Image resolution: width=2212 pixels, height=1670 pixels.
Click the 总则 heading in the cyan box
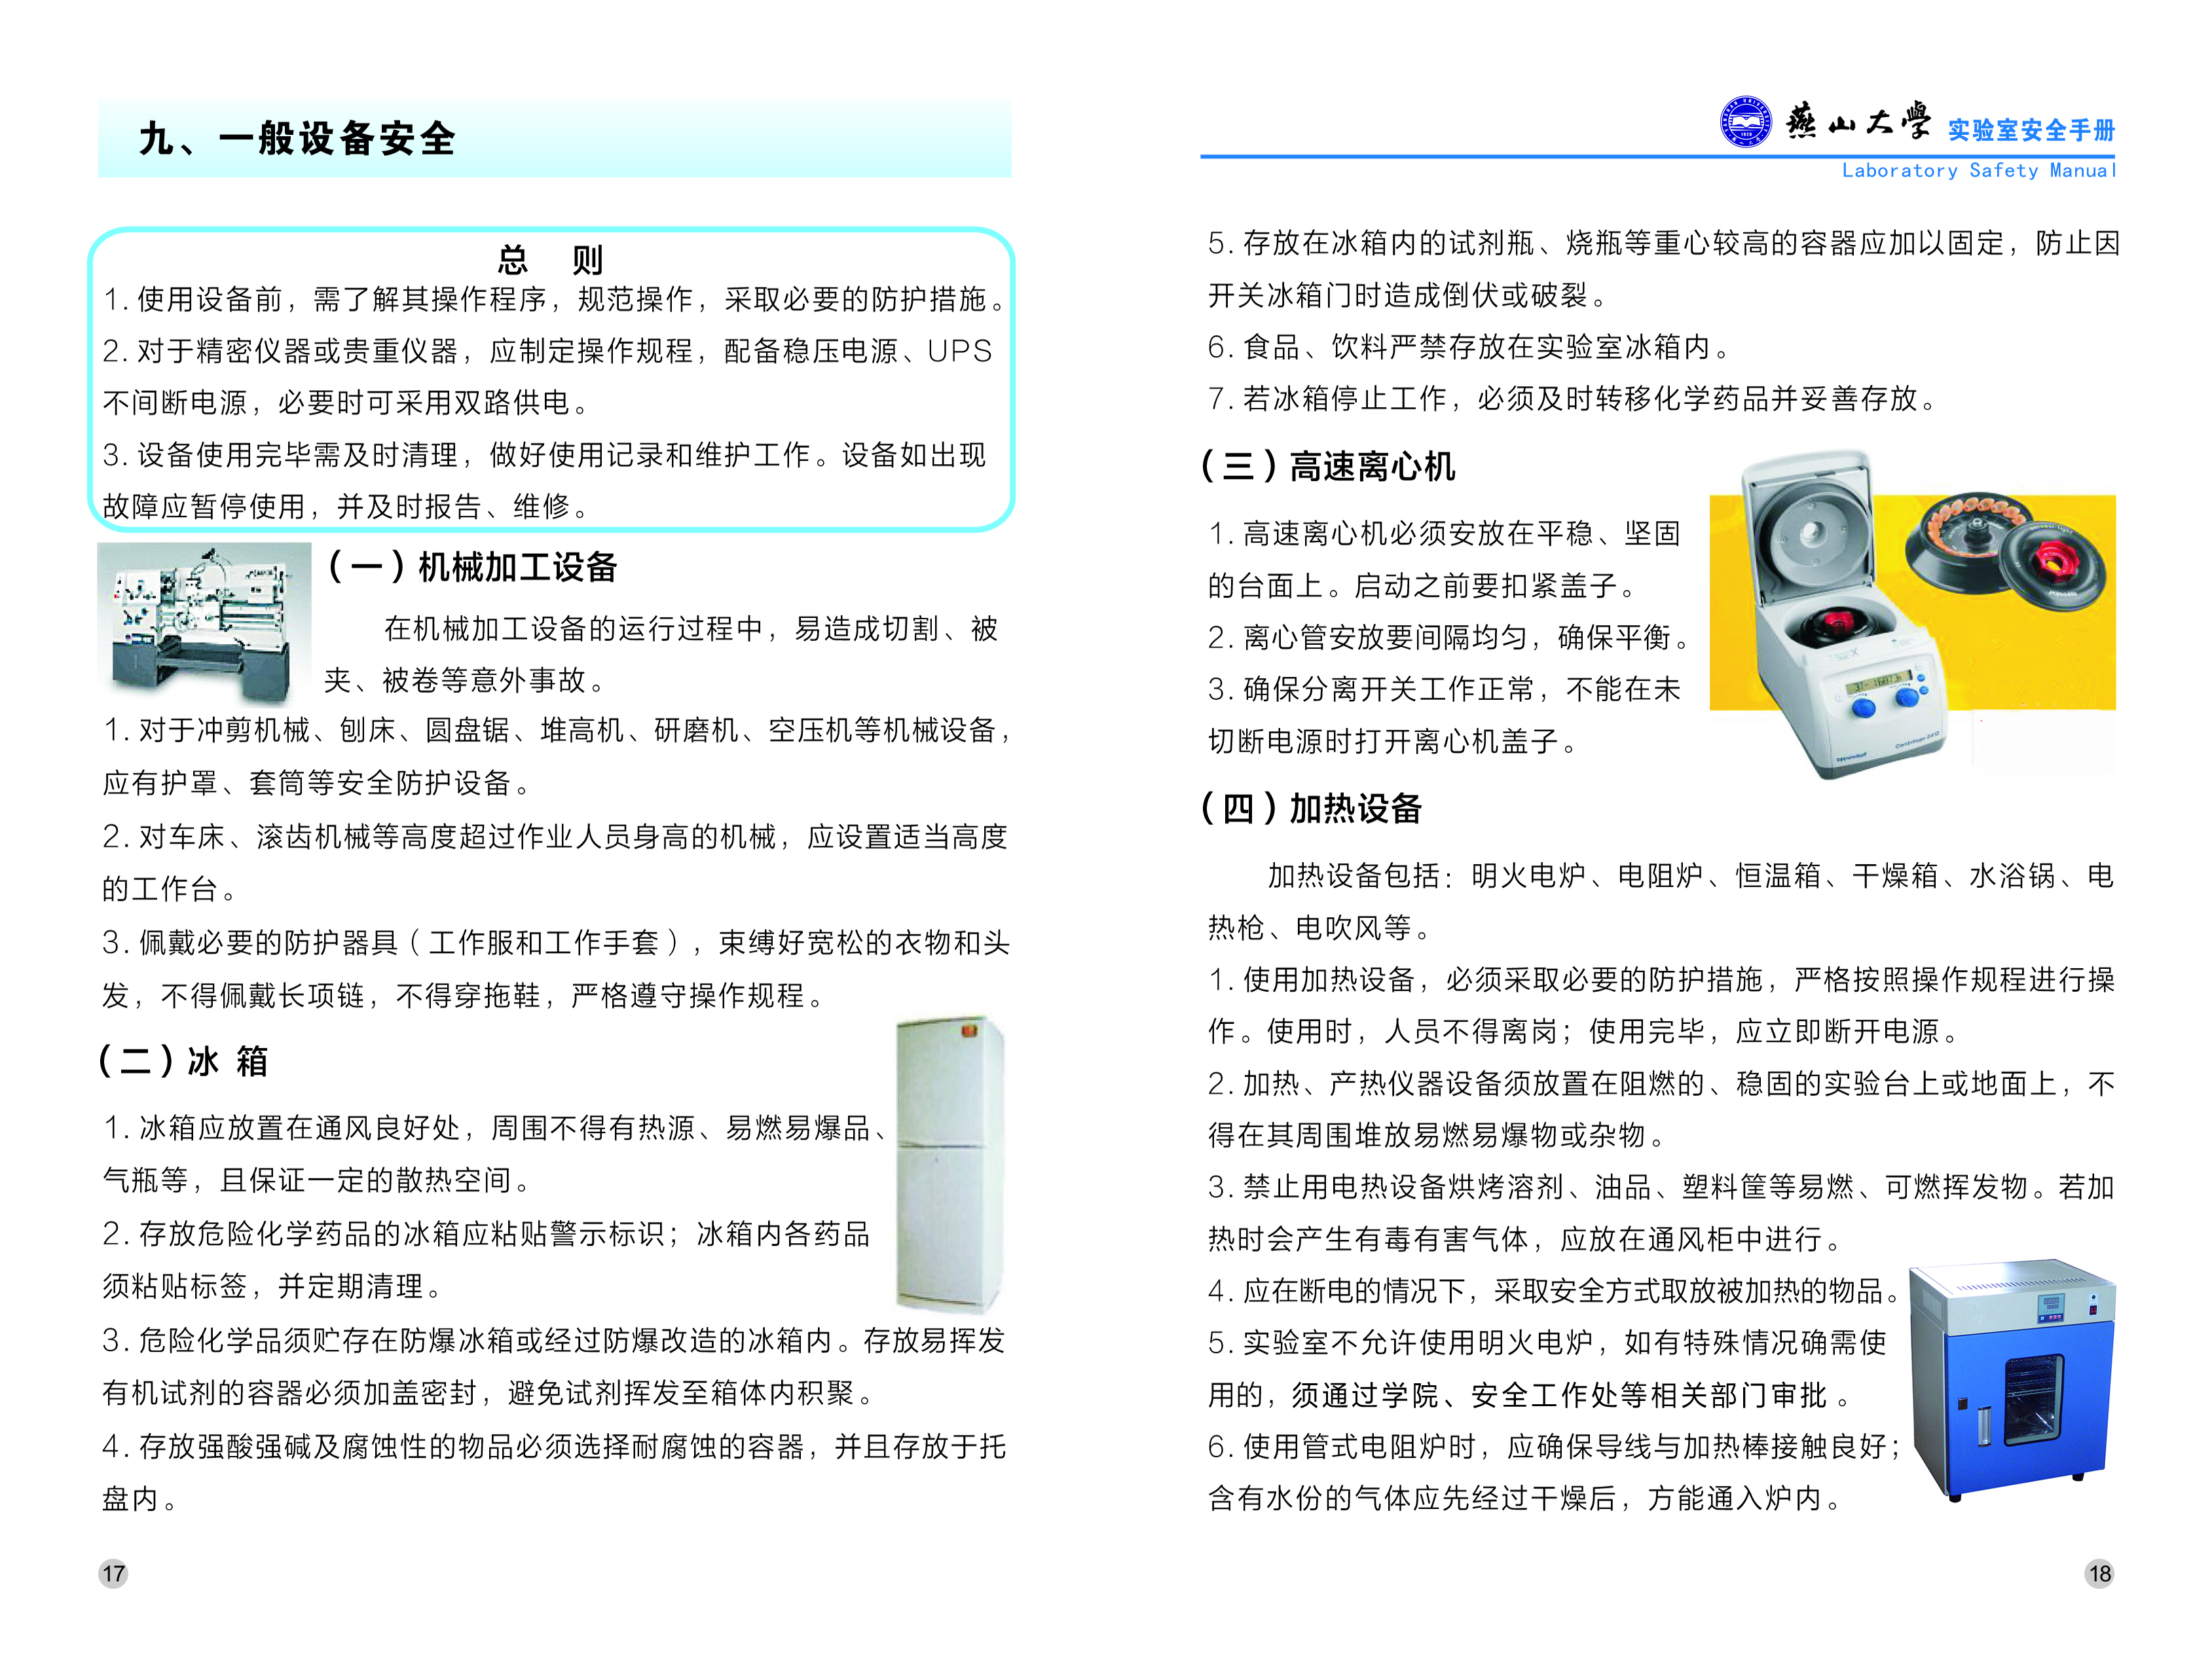click(550, 260)
